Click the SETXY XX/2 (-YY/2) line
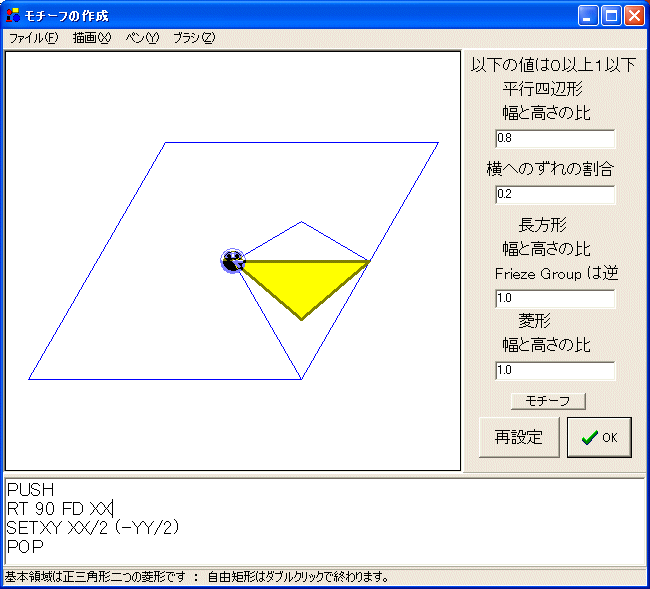This screenshot has height=589, width=650. pyautogui.click(x=93, y=528)
